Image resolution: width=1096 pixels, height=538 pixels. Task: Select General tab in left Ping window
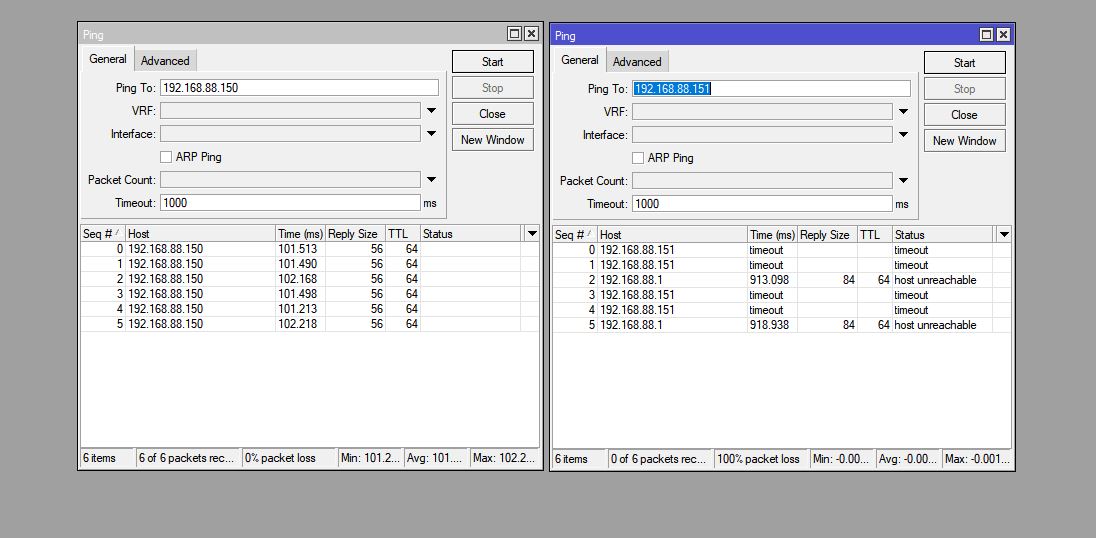click(x=108, y=59)
